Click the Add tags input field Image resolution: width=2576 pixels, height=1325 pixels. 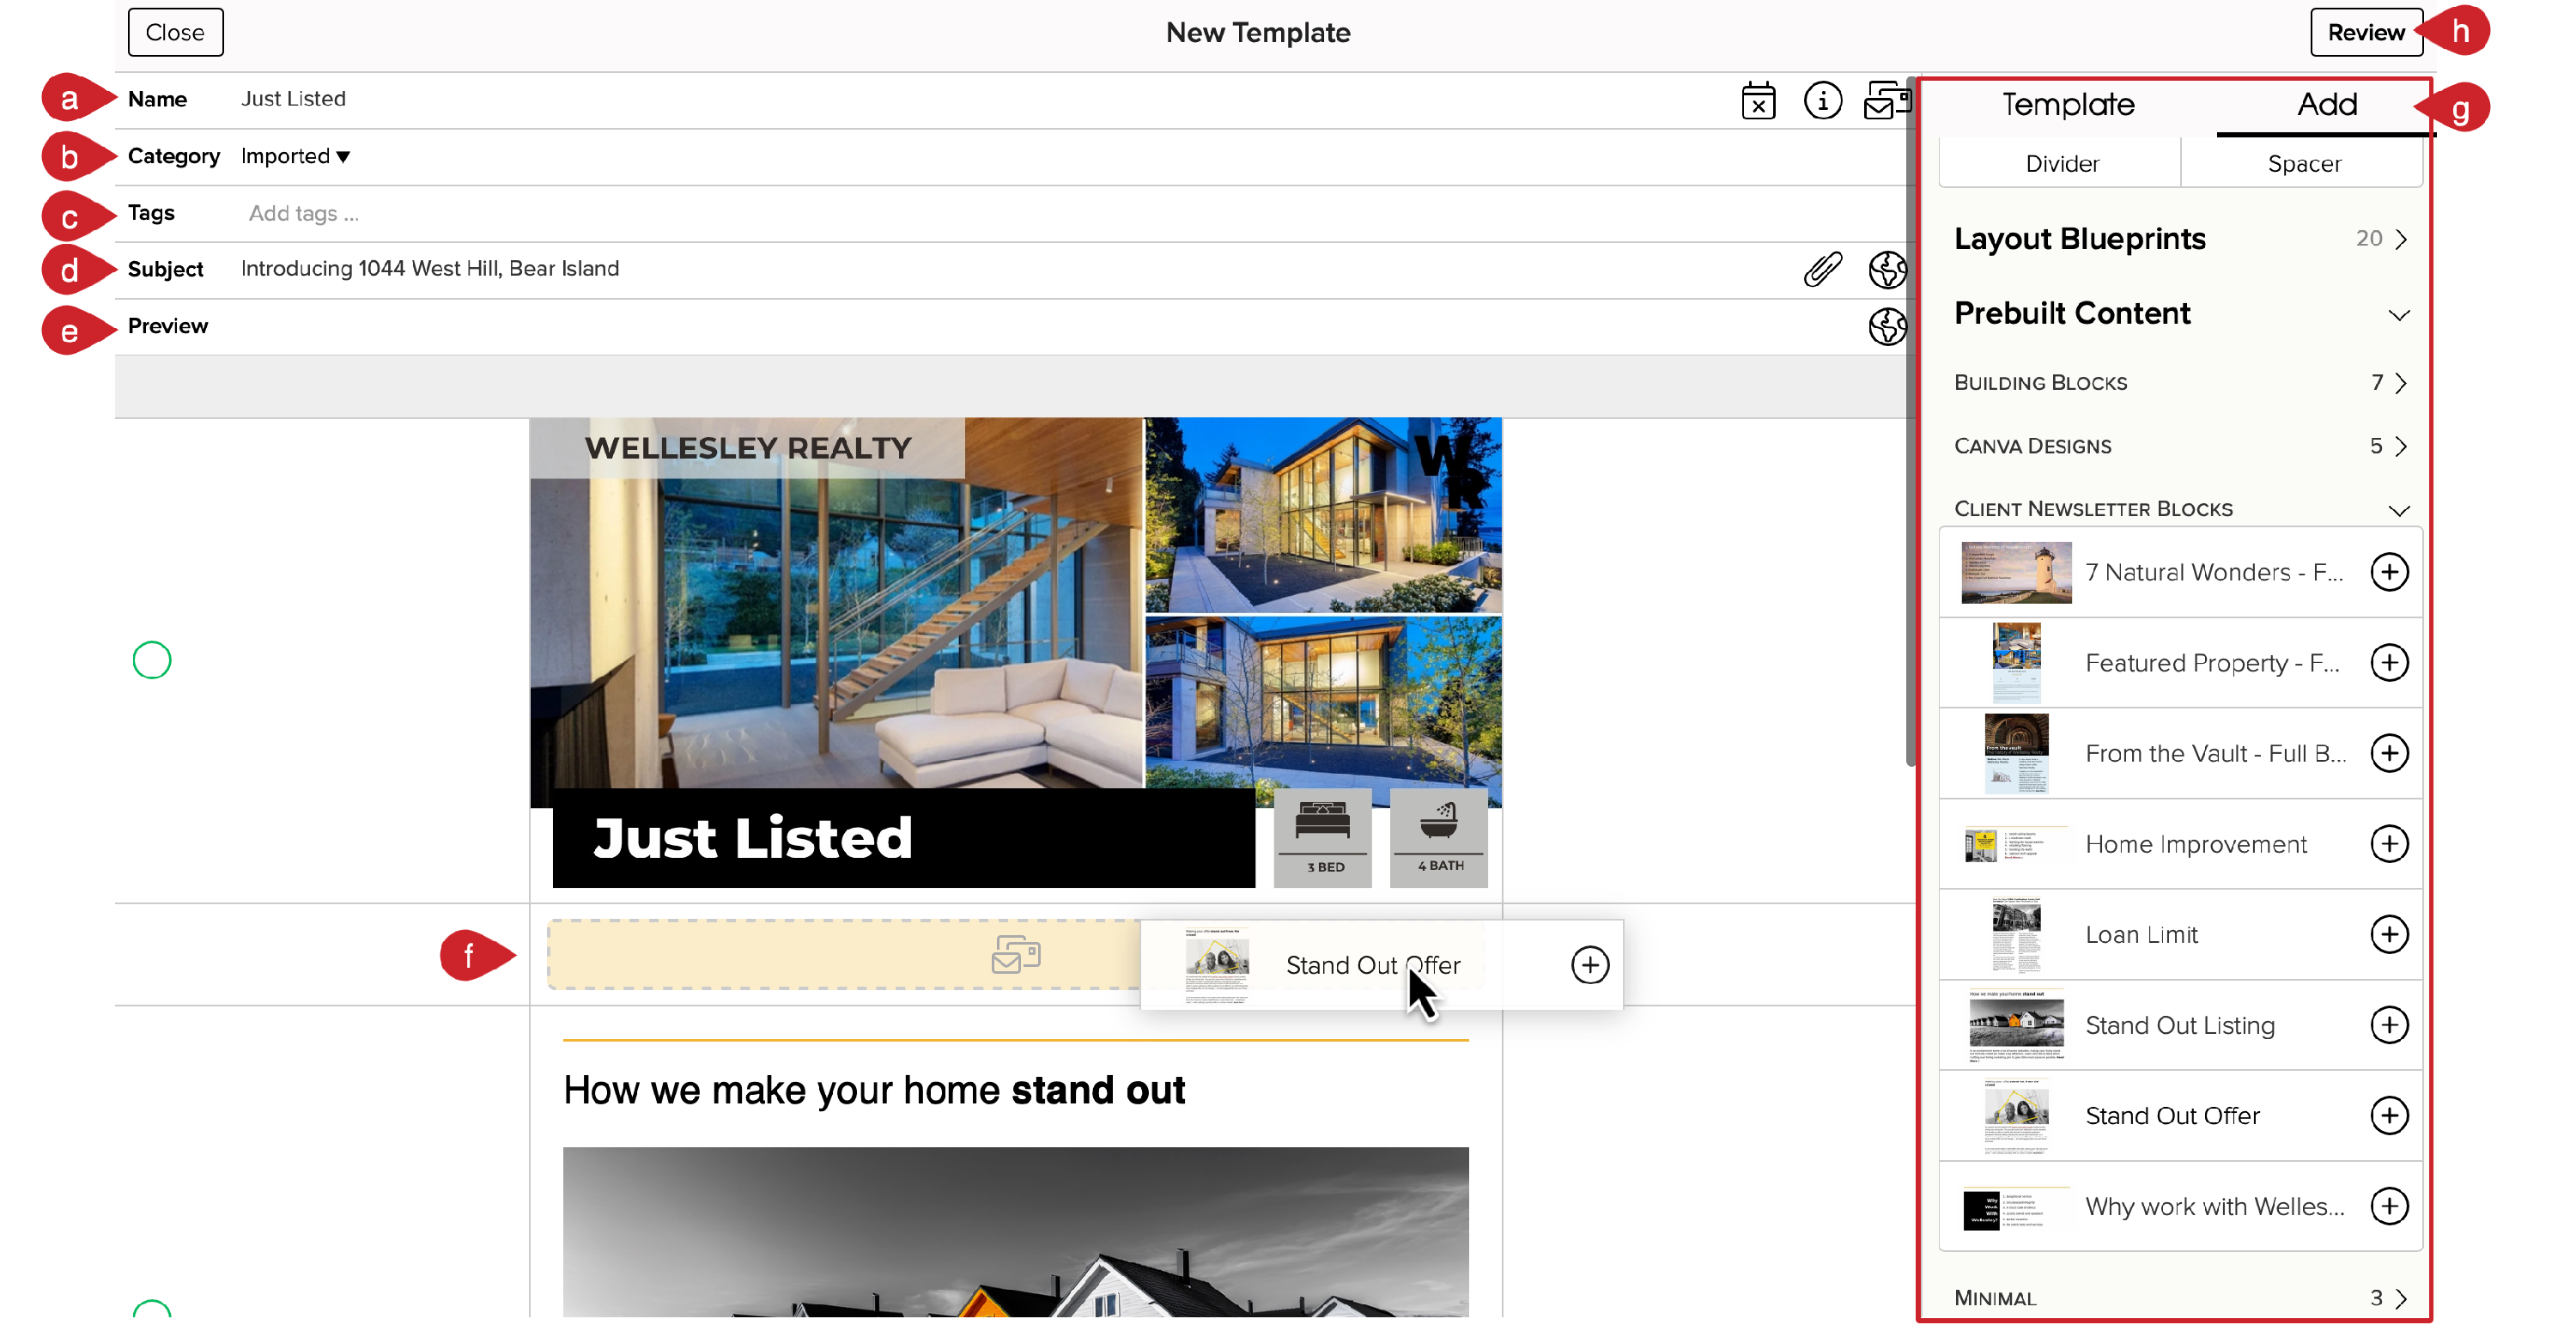pos(302,213)
